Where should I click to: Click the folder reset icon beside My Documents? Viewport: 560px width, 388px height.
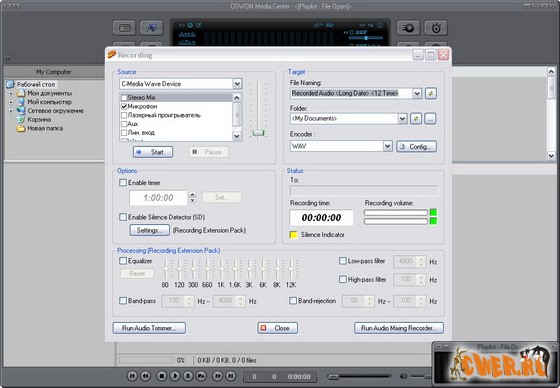click(416, 119)
